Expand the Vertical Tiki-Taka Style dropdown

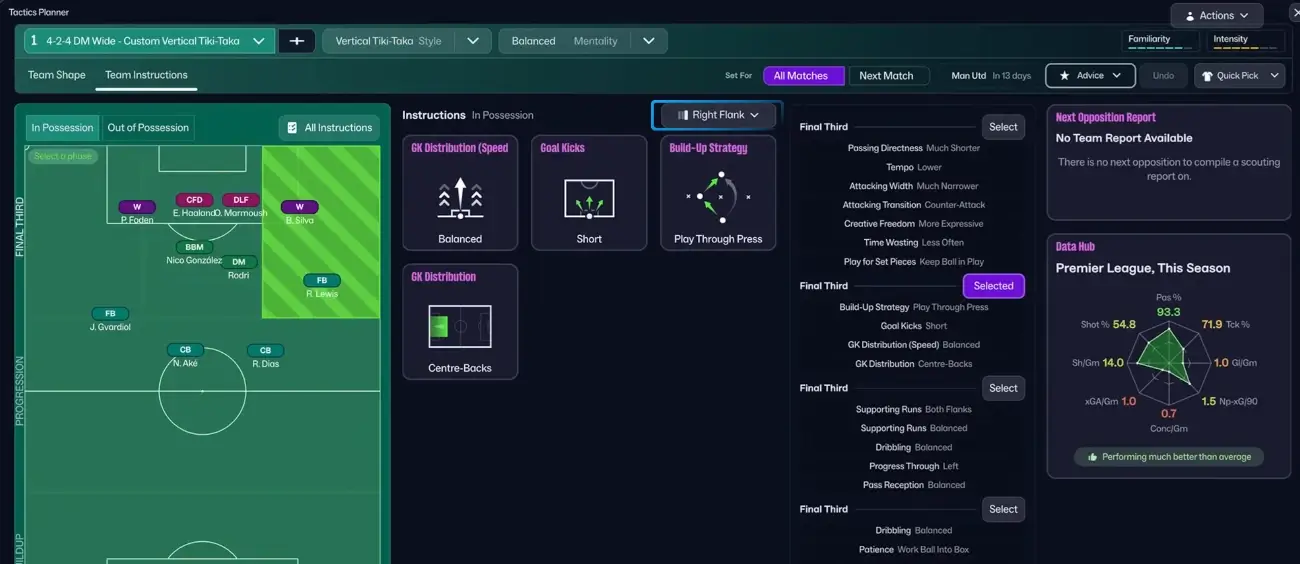point(473,41)
